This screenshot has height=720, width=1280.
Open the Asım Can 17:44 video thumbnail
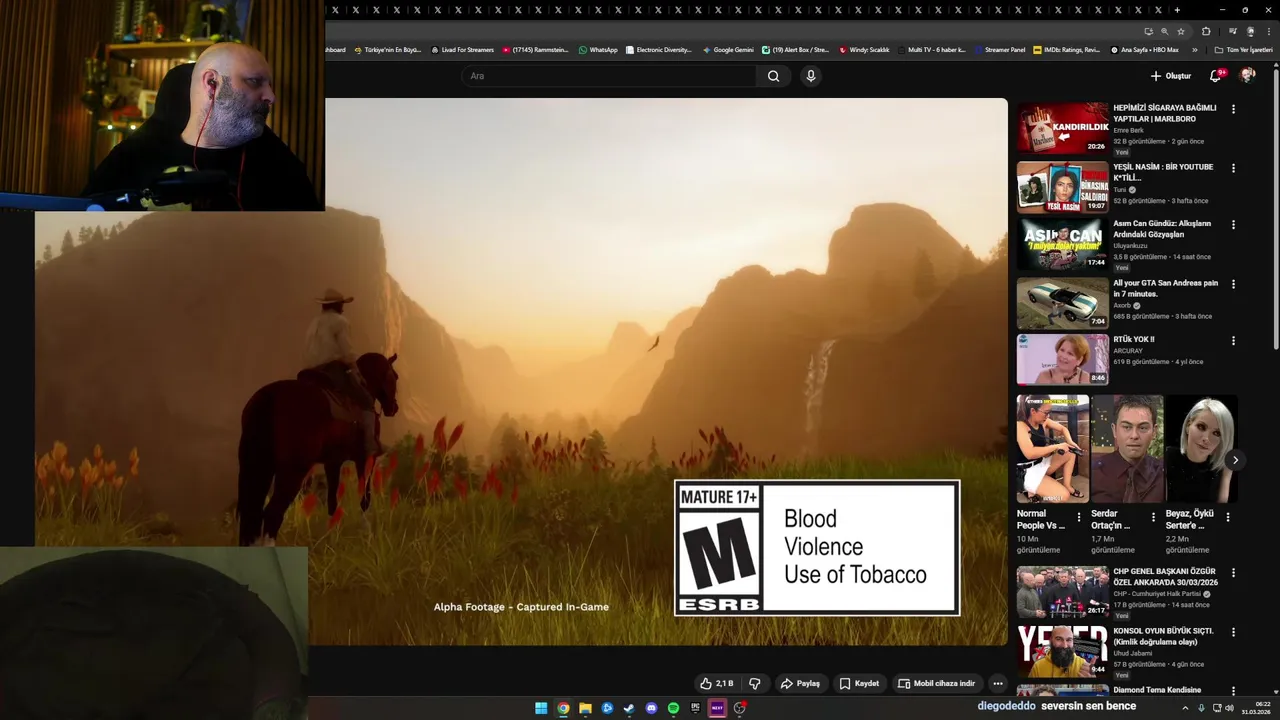[x=1063, y=243]
